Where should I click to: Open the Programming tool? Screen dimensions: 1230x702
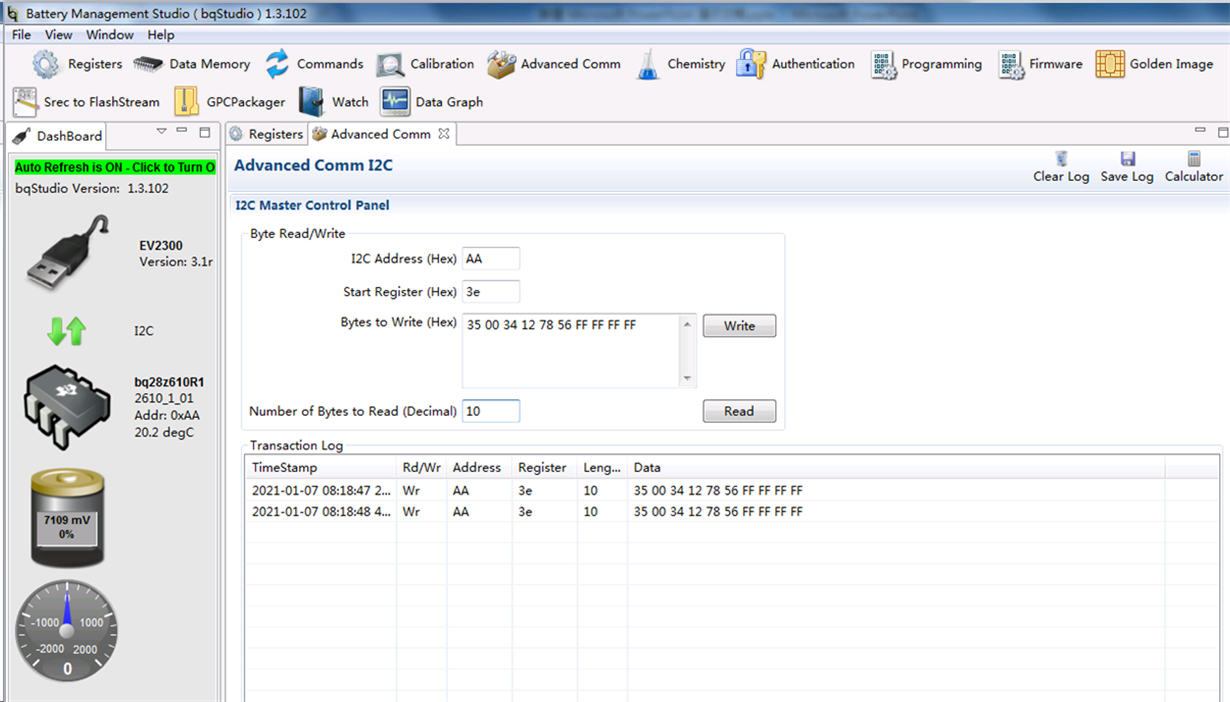(x=926, y=64)
